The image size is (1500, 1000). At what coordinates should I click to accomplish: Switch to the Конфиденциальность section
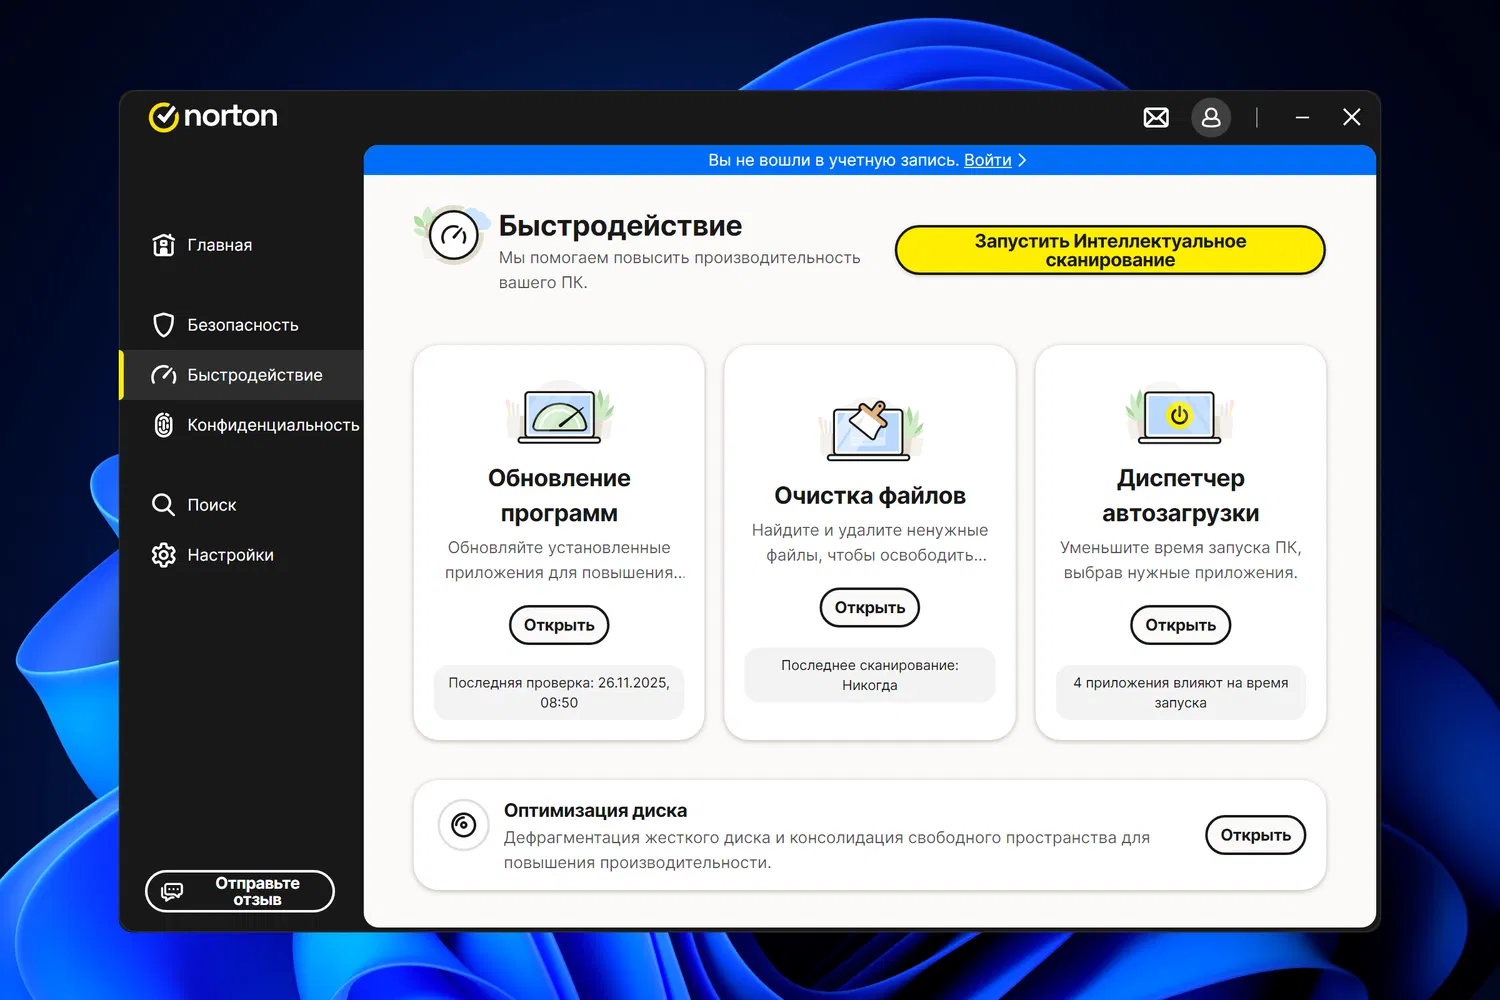point(241,425)
